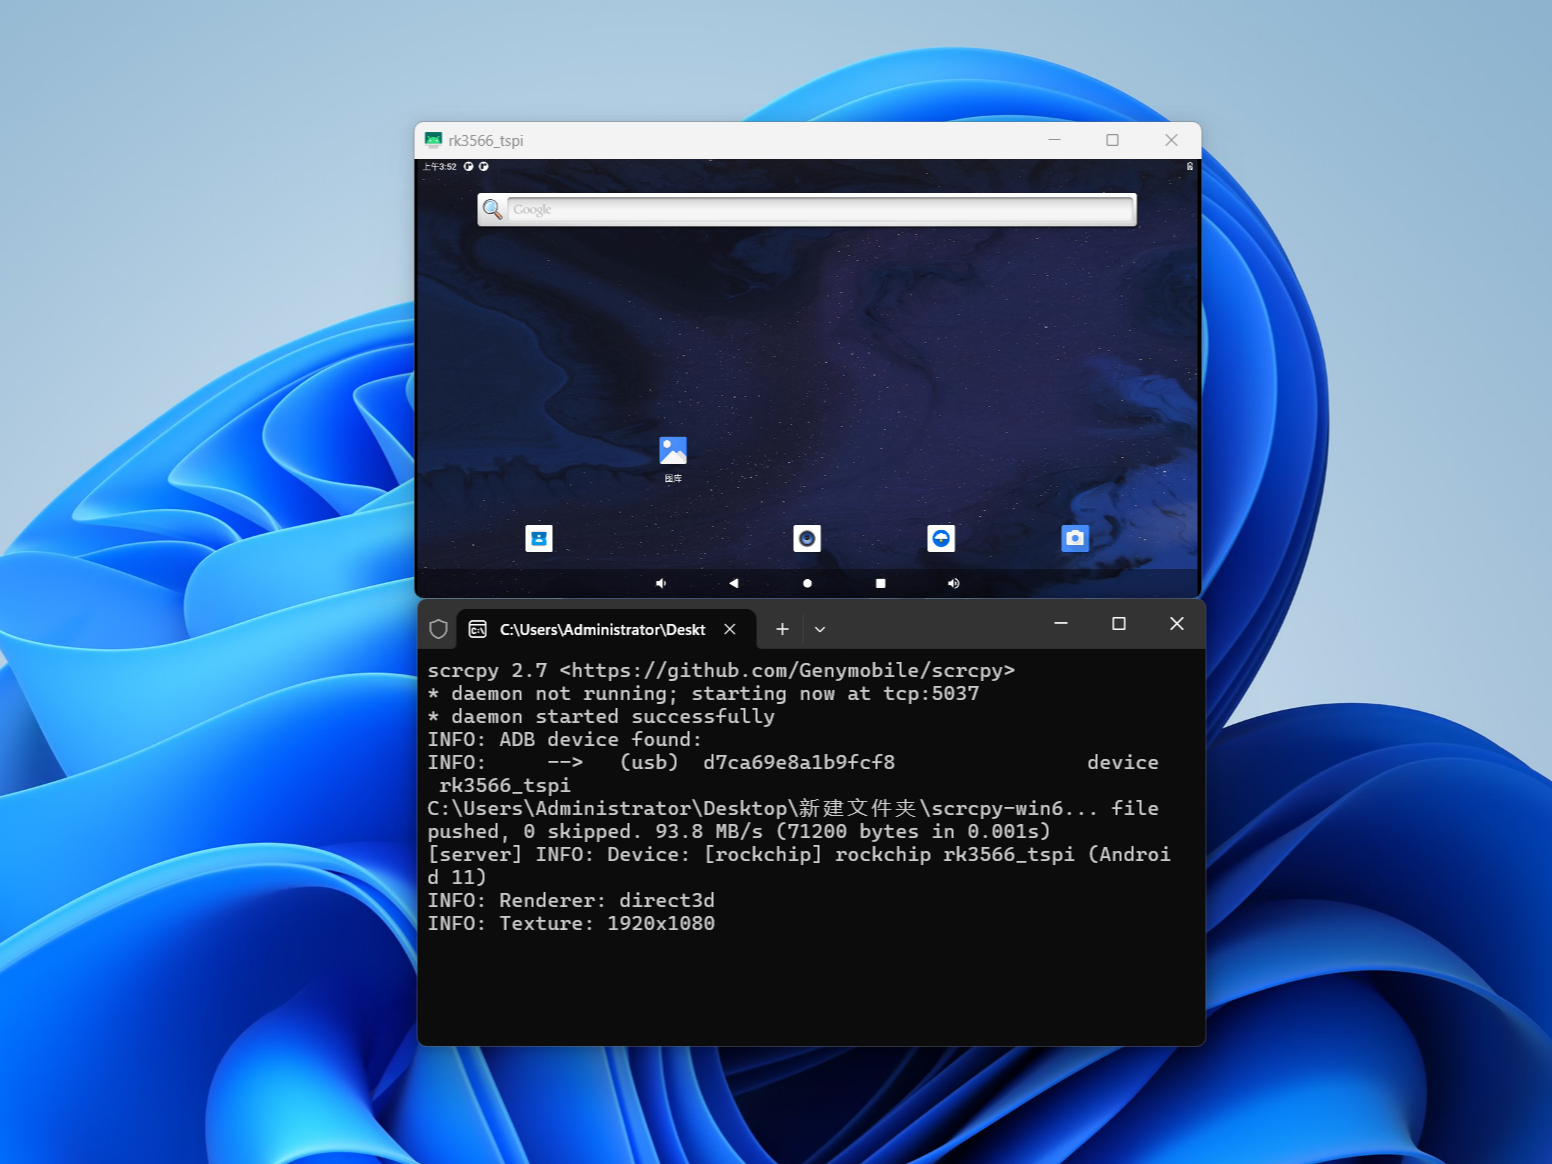
Task: Open a new terminal tab with plus button
Action: click(782, 629)
